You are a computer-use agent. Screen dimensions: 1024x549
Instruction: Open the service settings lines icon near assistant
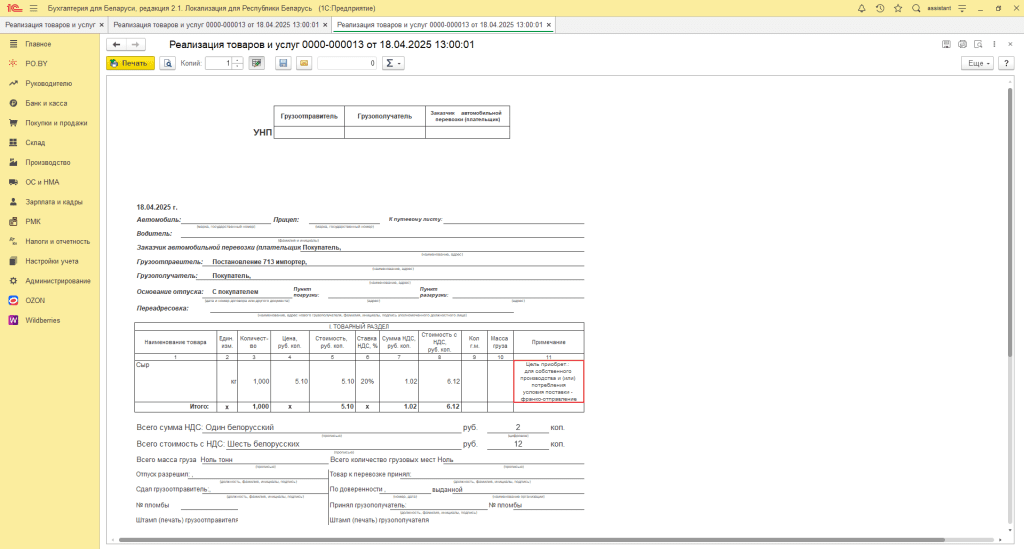[962, 8]
